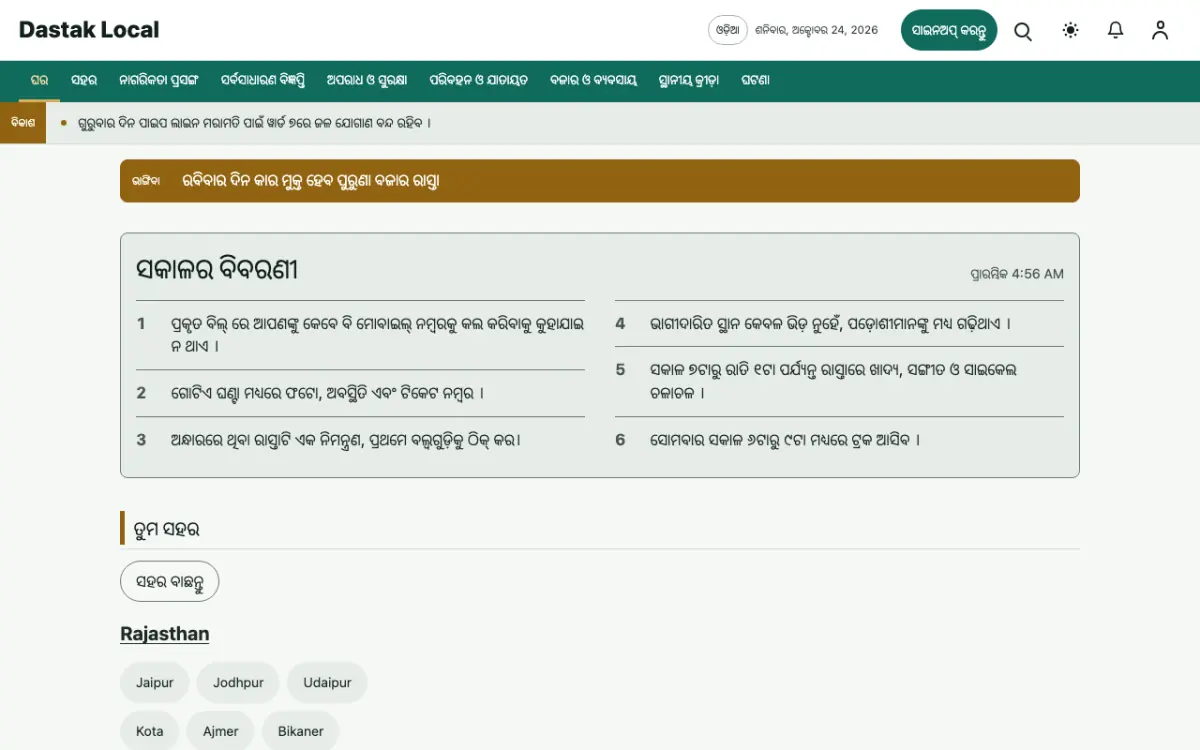Click the ତୁମ ସହର section heading

(166, 529)
